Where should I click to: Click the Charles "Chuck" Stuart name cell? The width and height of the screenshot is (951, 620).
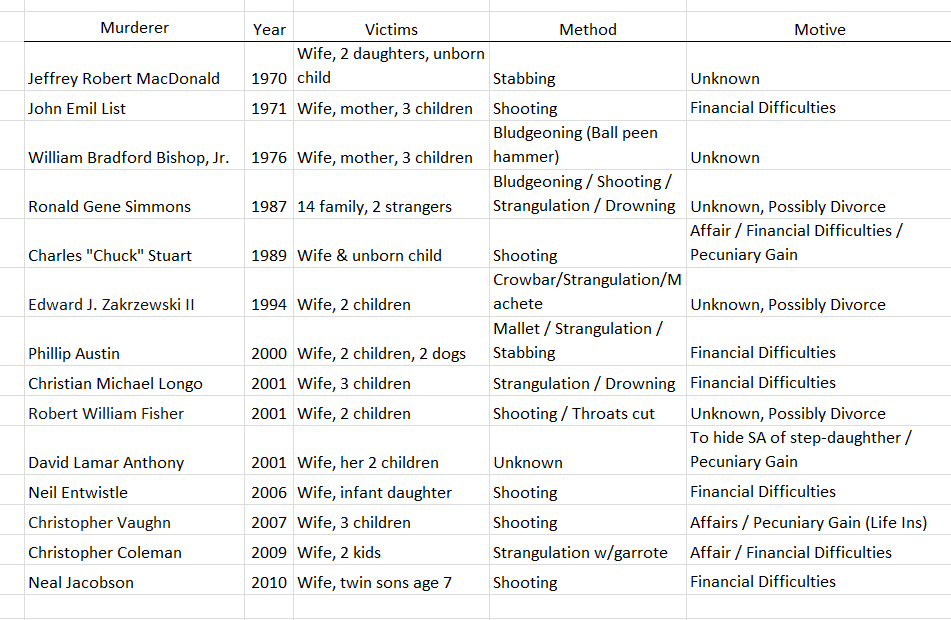(x=110, y=255)
